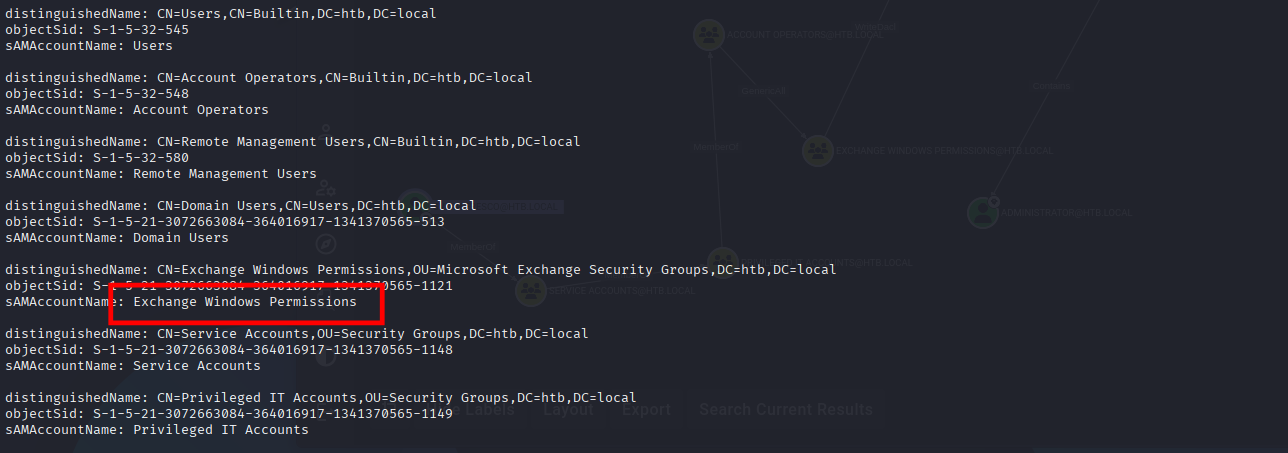The height and width of the screenshot is (453, 1288).
Task: Click the Account Operators group node icon
Action: [709, 34]
